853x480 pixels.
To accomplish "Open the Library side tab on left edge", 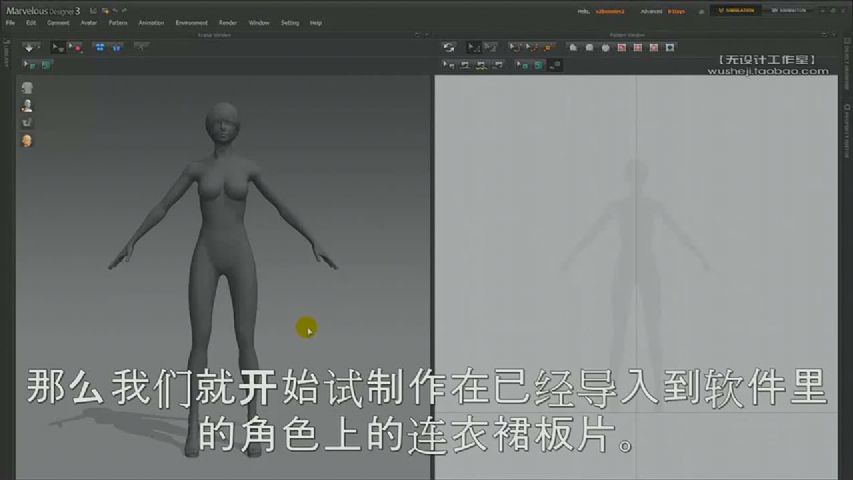I will click(x=7, y=53).
